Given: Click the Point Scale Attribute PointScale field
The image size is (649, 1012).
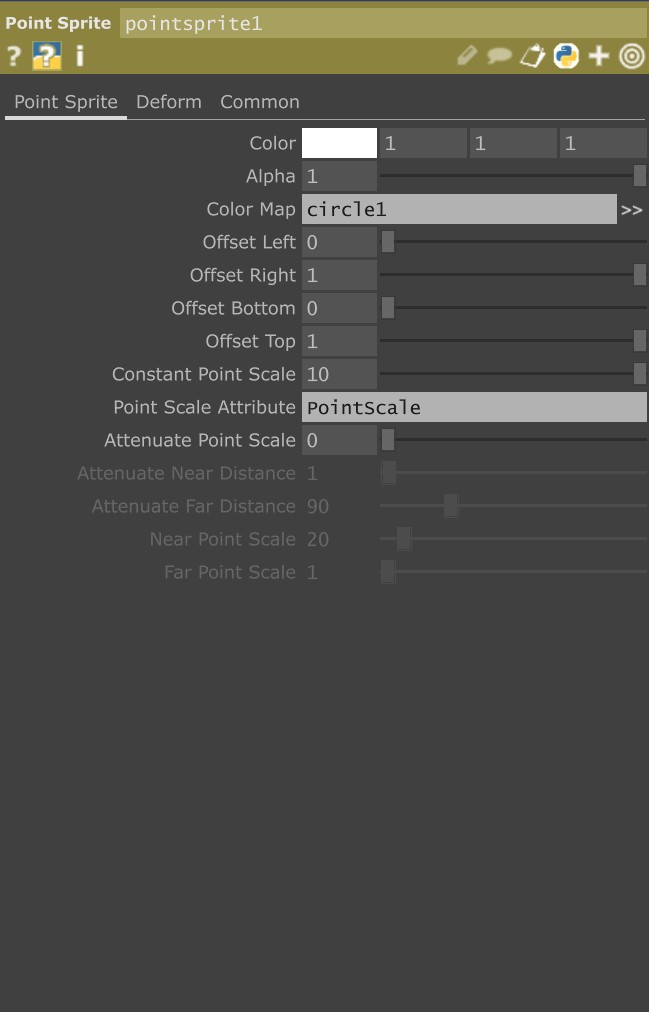Looking at the screenshot, I should [474, 407].
